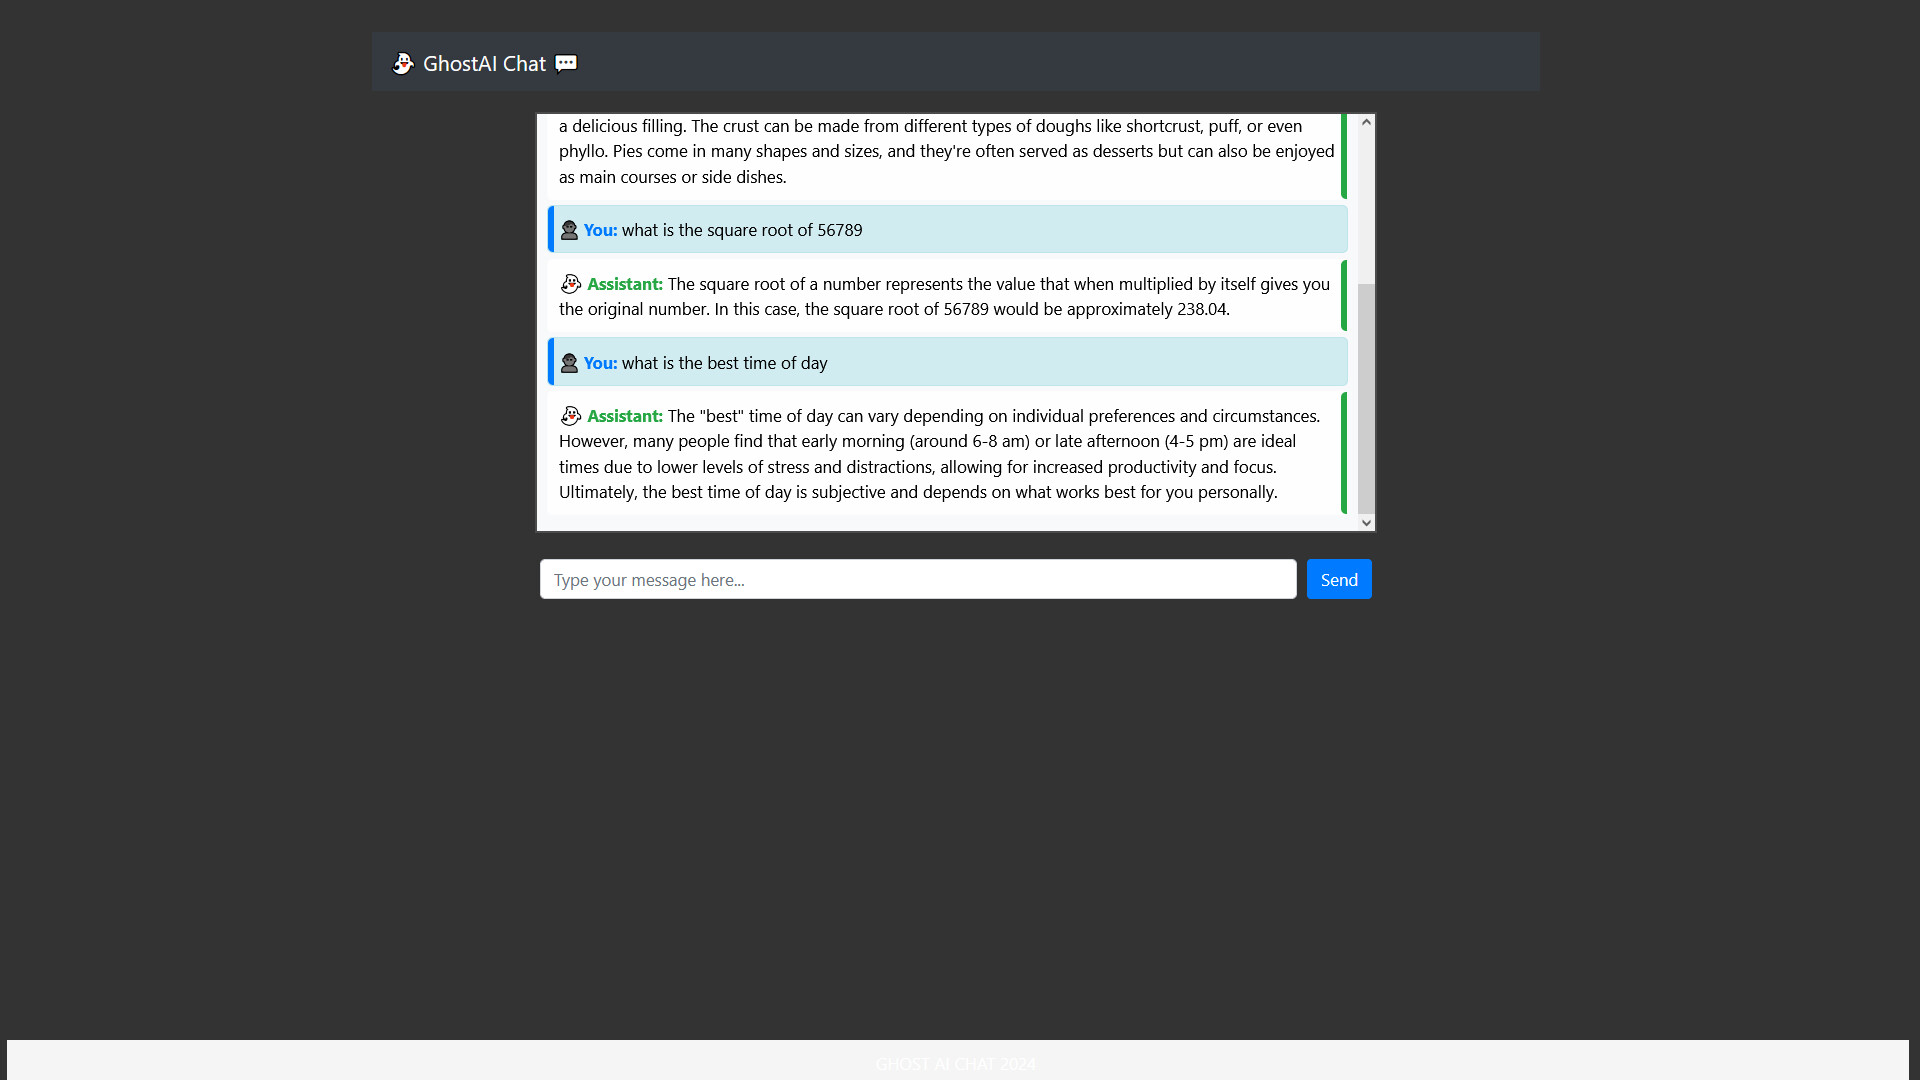Click the speech bubble icon beside title

click(x=566, y=63)
